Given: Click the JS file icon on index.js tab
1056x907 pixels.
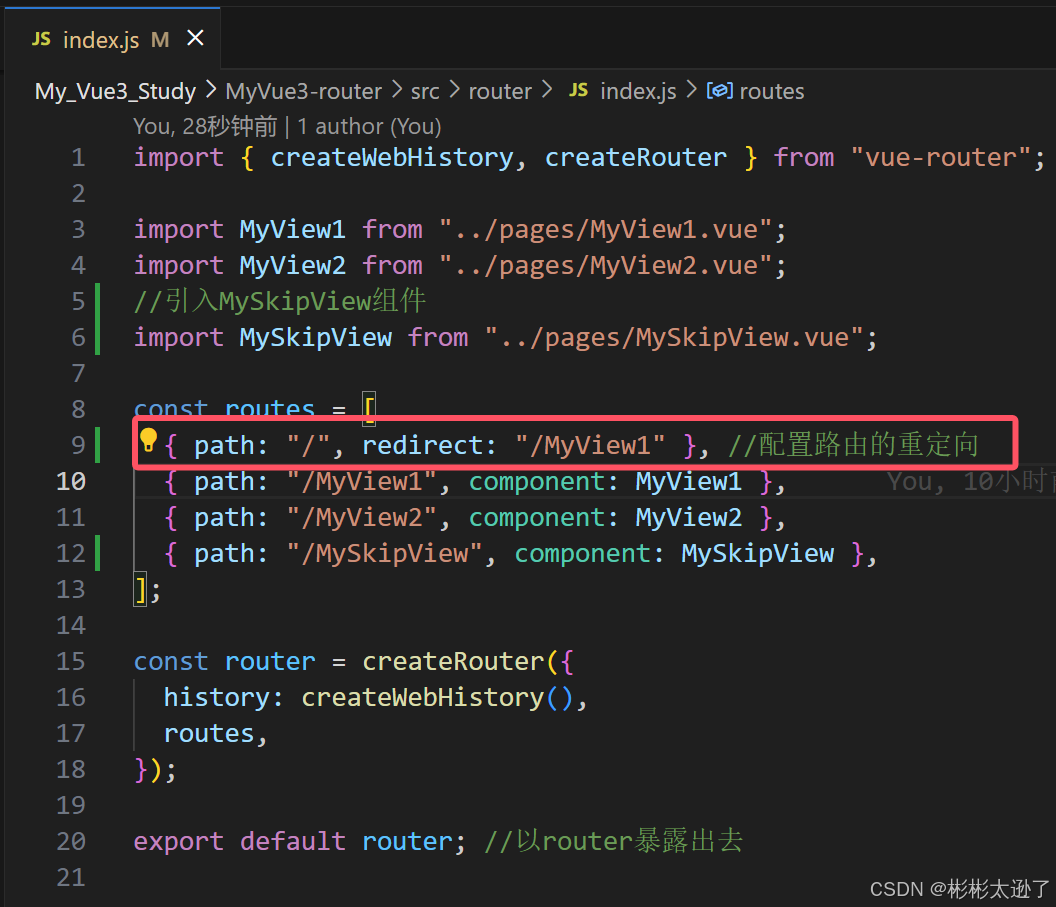Looking at the screenshot, I should click(41, 39).
